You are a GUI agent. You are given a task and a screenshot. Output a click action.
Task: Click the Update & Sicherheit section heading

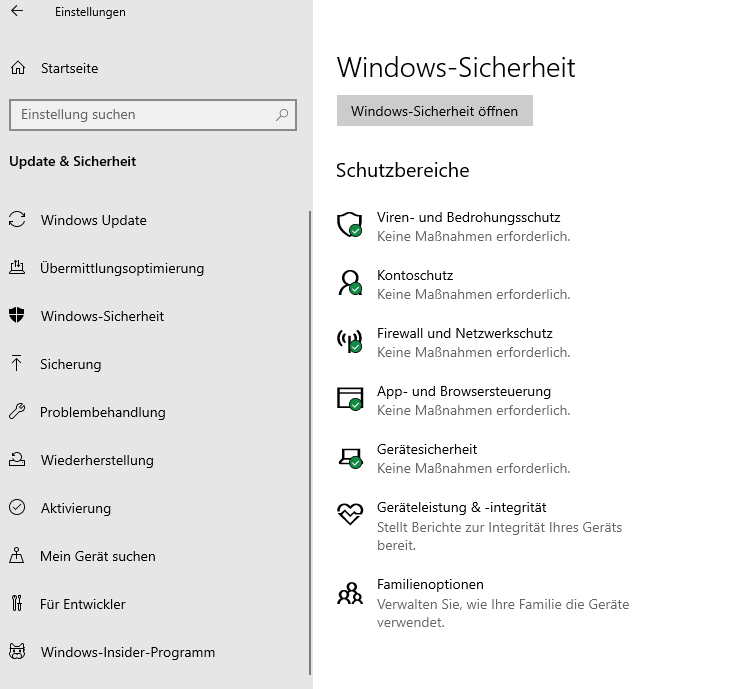pyautogui.click(x=73, y=161)
